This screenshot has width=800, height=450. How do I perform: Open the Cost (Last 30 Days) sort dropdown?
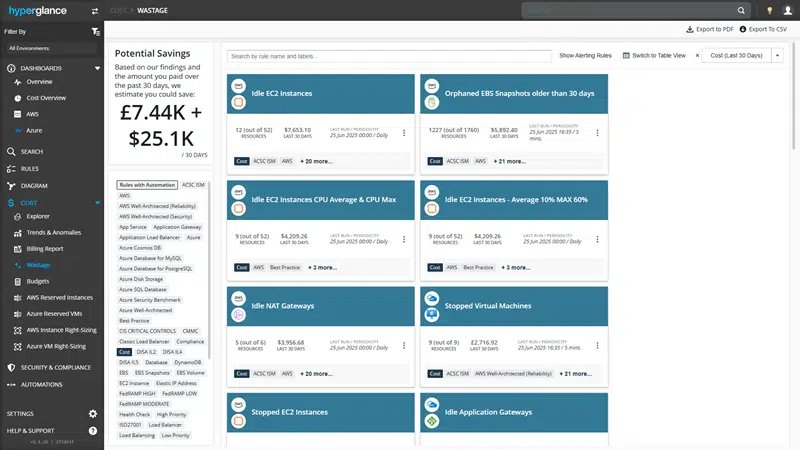[x=778, y=56]
